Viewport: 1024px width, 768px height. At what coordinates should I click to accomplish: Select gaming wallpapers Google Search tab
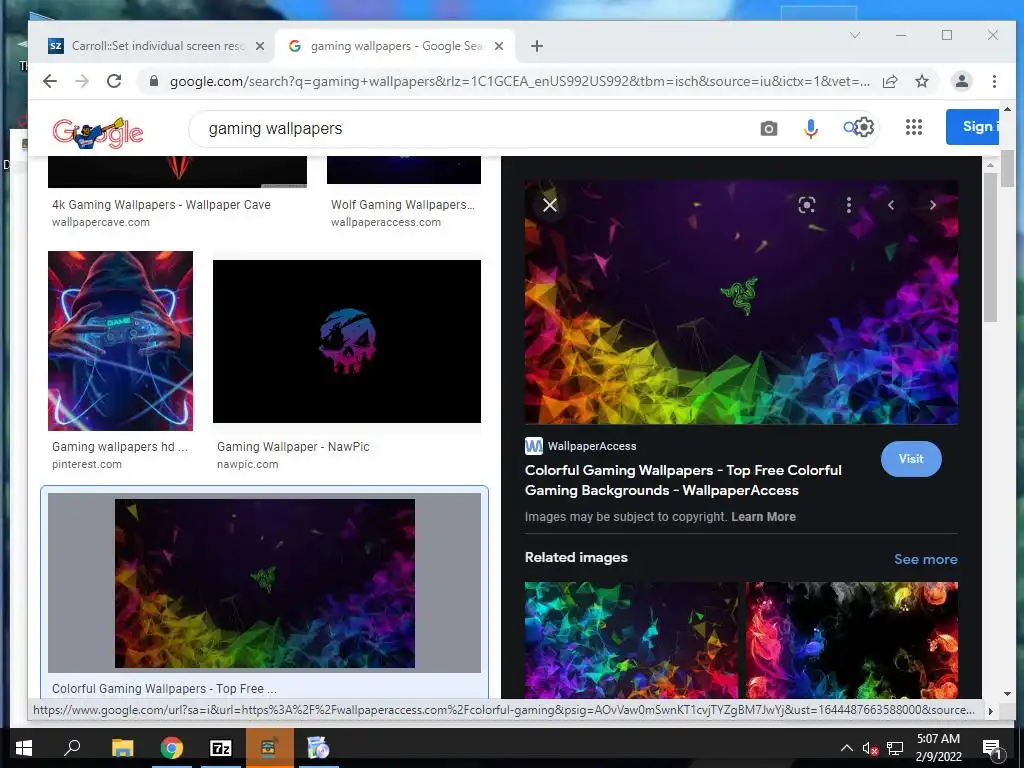click(396, 46)
